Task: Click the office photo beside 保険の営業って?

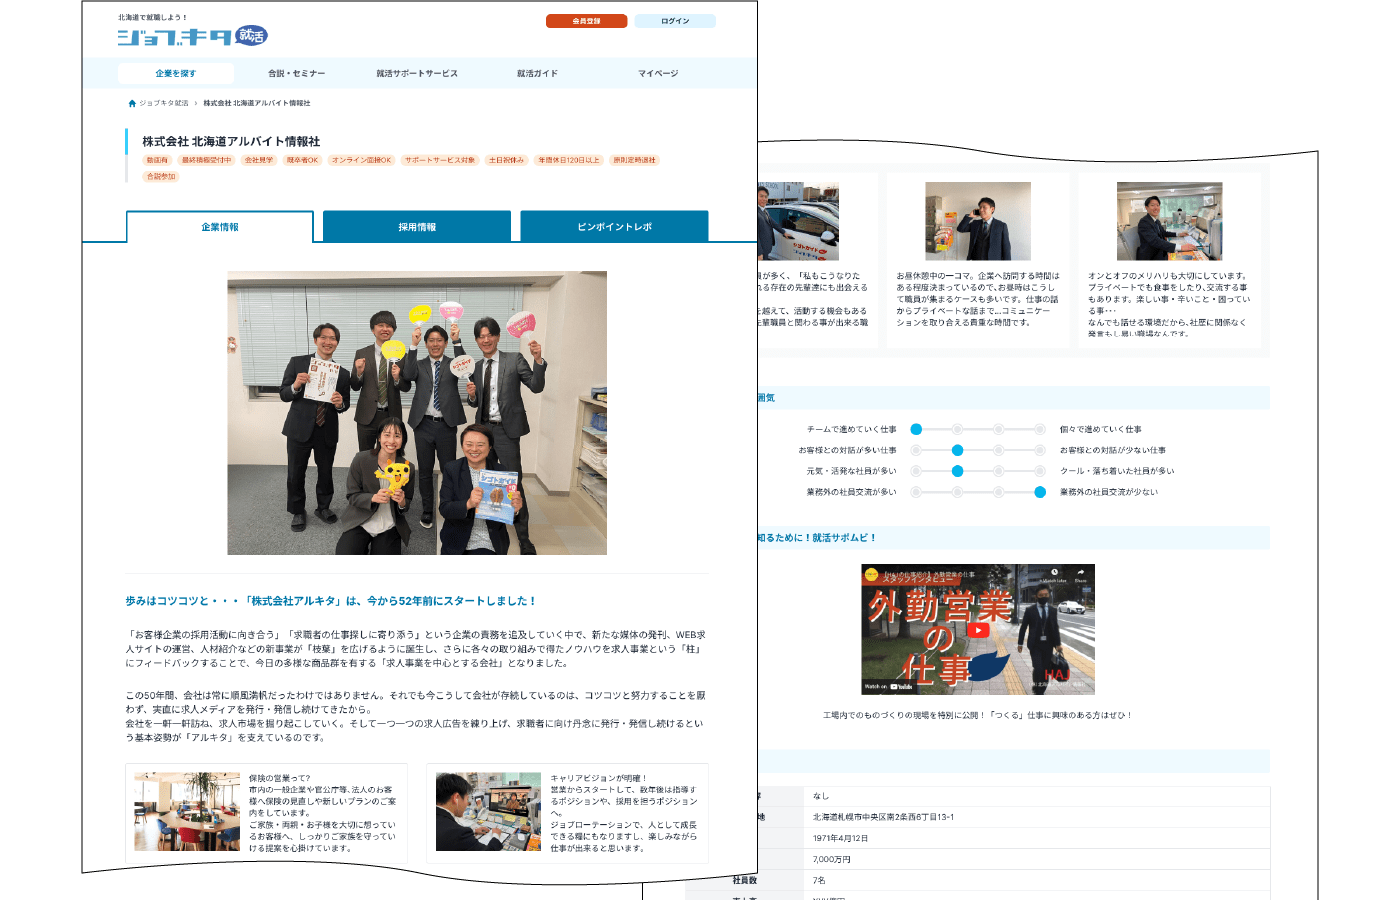Action: [x=187, y=811]
